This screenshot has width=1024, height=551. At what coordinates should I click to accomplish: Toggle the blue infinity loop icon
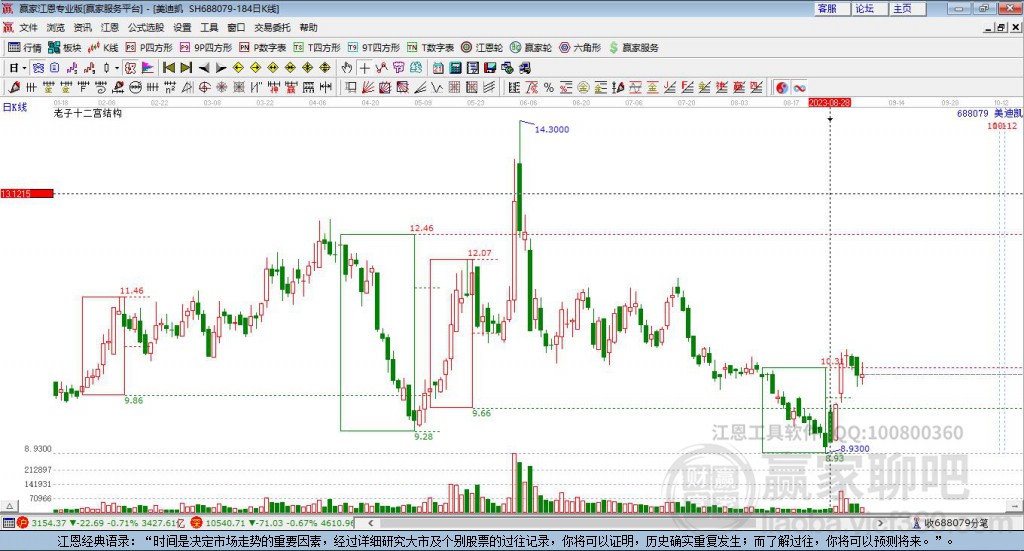point(799,87)
